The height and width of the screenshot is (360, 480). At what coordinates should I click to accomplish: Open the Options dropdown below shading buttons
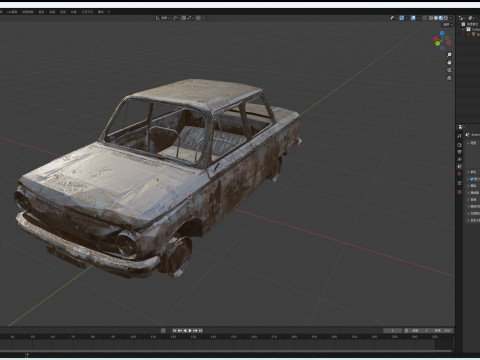447,25
